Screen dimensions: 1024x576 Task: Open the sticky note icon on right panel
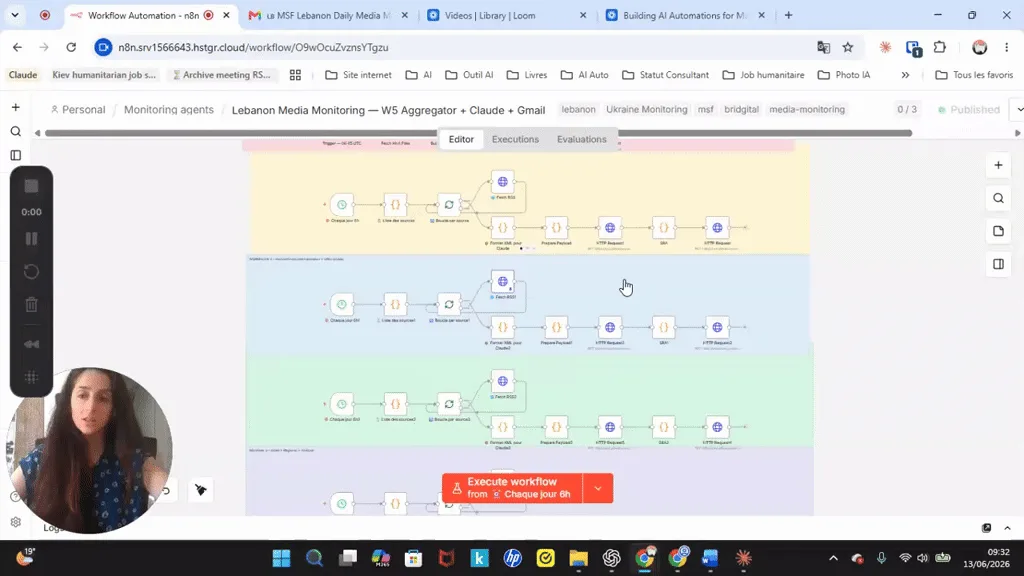click(x=998, y=231)
